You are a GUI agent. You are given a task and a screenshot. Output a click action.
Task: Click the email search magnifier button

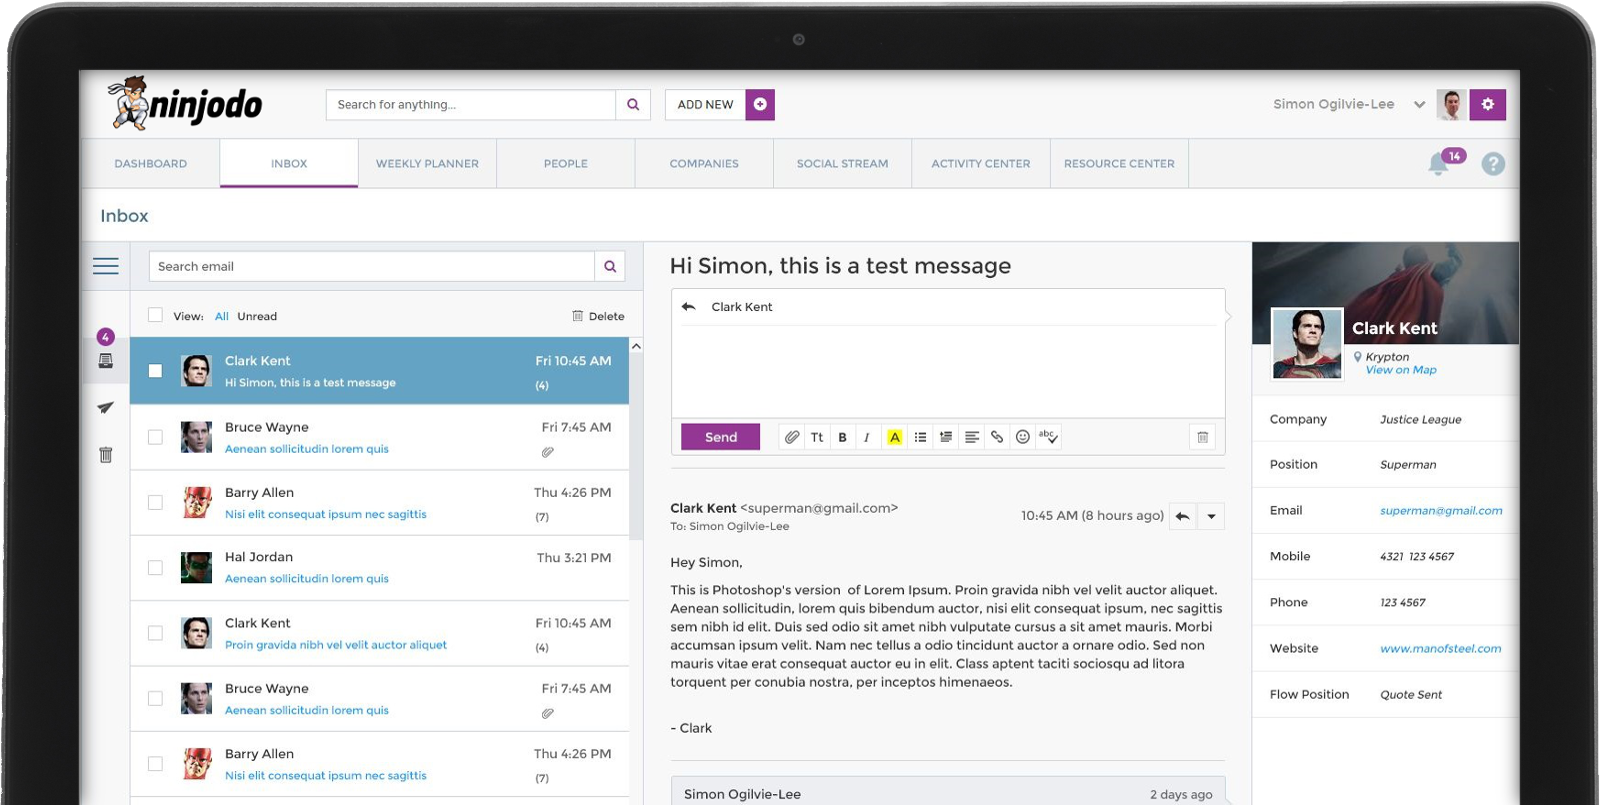[610, 267]
